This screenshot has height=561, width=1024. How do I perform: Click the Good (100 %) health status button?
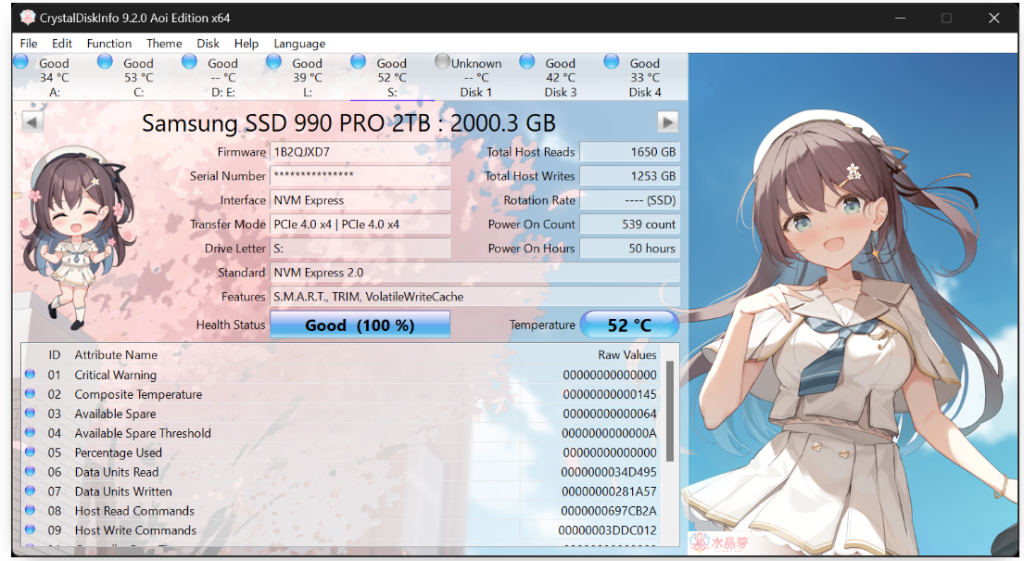tap(360, 325)
